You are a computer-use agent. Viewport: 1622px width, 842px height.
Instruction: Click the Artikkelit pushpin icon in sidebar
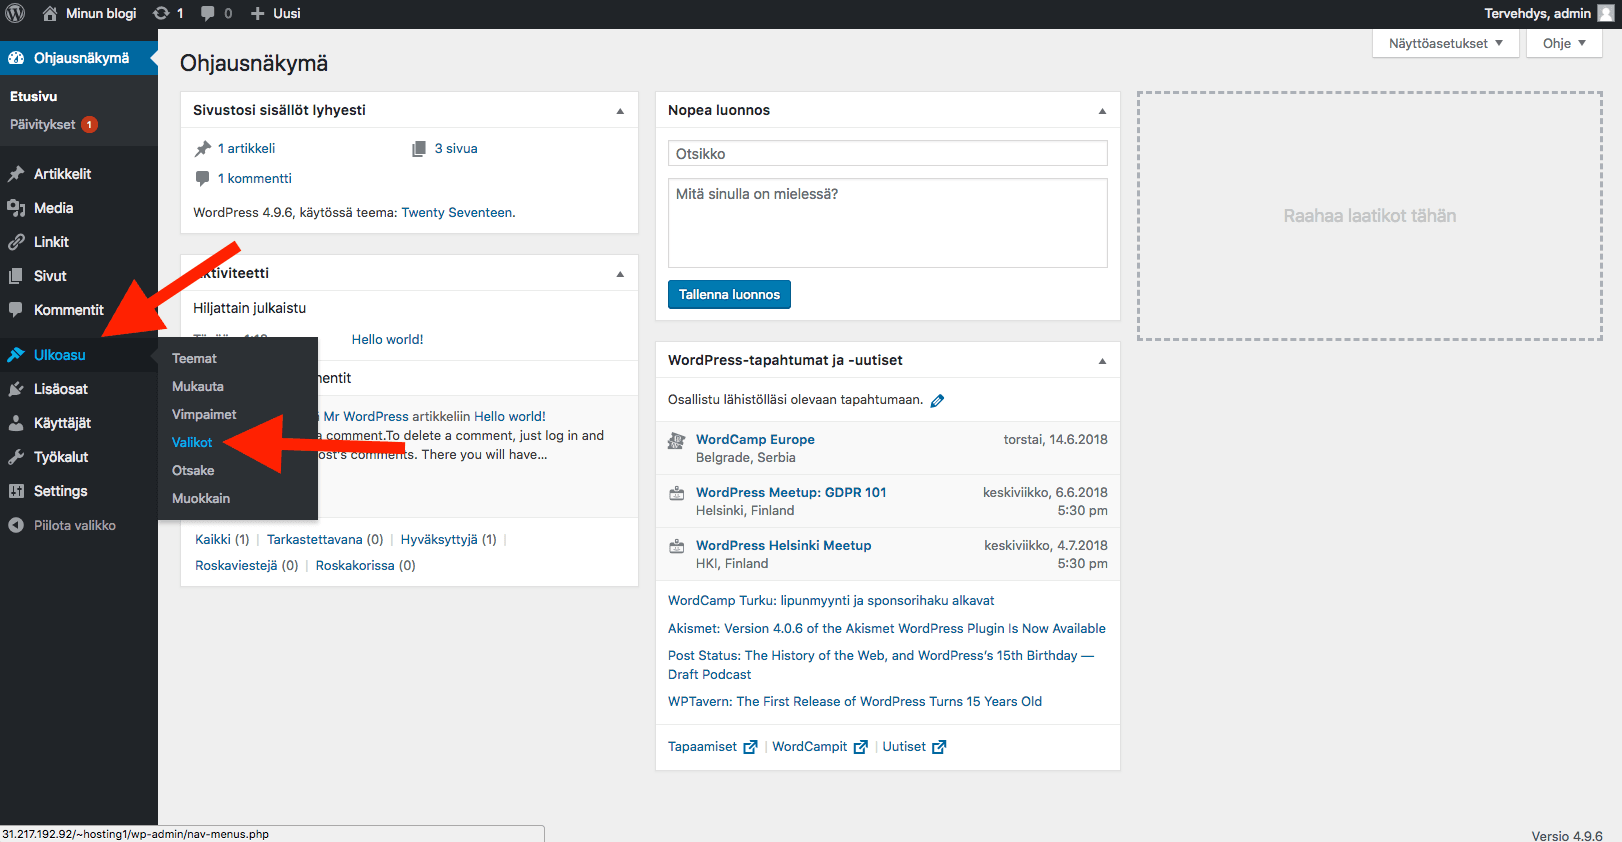tap(16, 174)
